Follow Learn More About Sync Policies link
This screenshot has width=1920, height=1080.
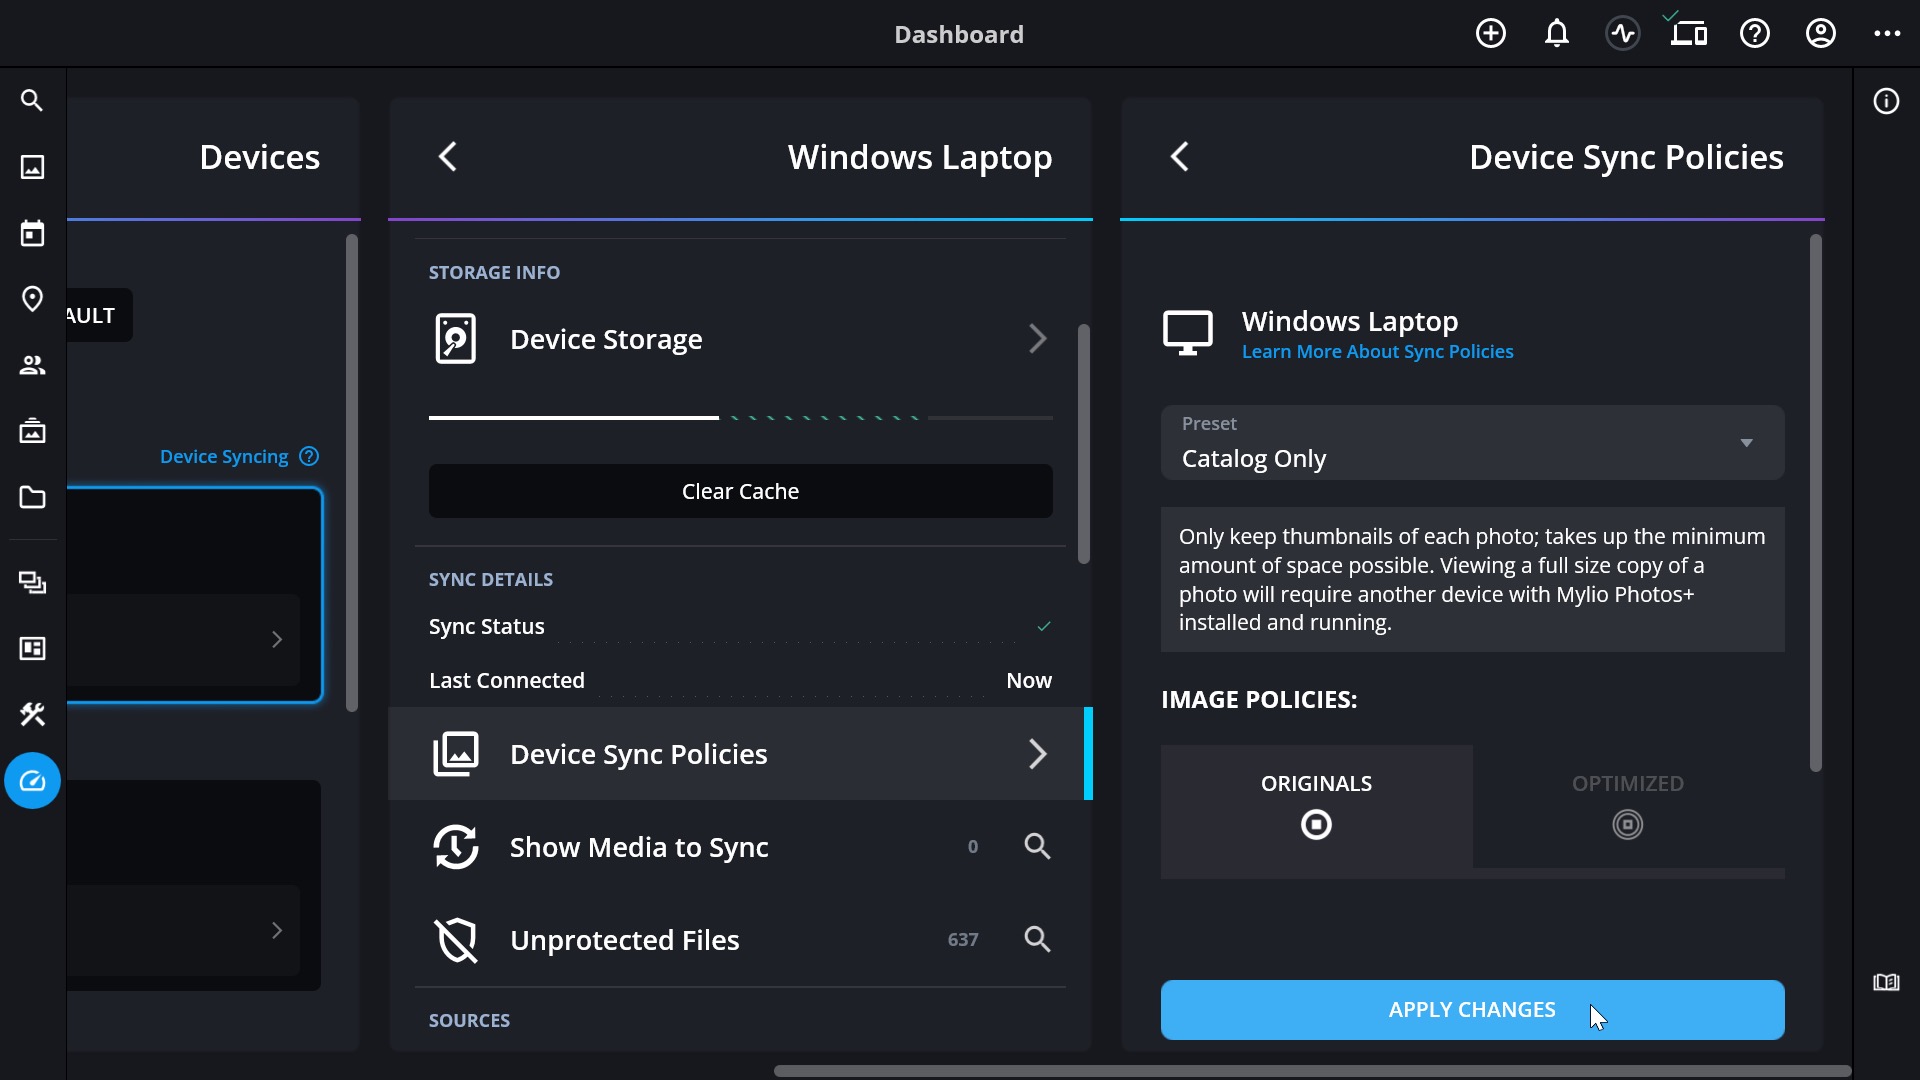(1377, 352)
